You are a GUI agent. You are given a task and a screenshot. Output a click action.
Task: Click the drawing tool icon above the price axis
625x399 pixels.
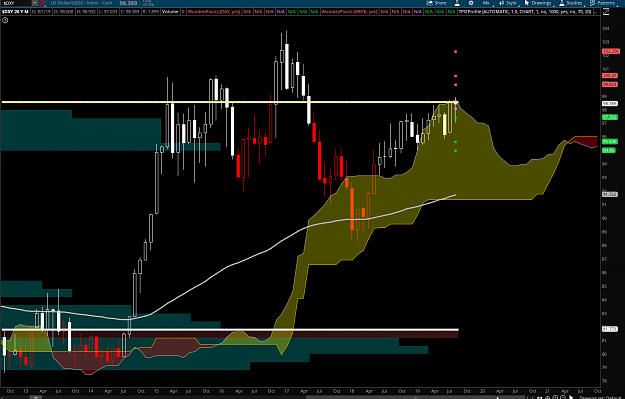[606, 12]
